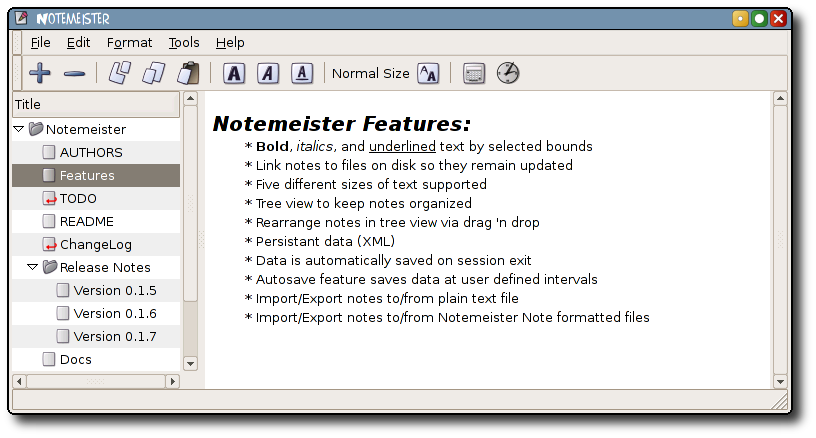
Task: Paste from clipboard toolbar icon
Action: click(x=188, y=73)
